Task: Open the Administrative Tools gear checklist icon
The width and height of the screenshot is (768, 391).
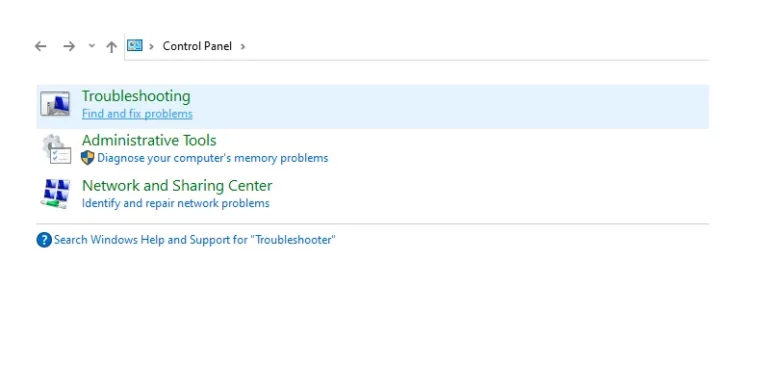Action: (x=56, y=149)
